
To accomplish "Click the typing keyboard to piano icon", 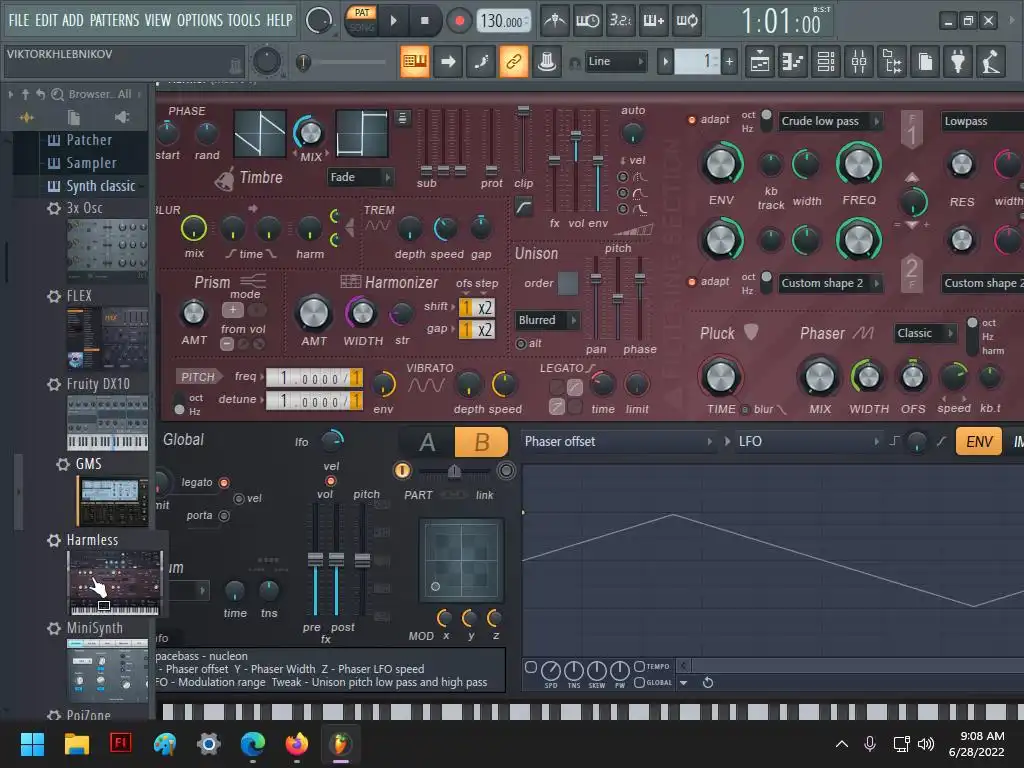I will coord(415,62).
